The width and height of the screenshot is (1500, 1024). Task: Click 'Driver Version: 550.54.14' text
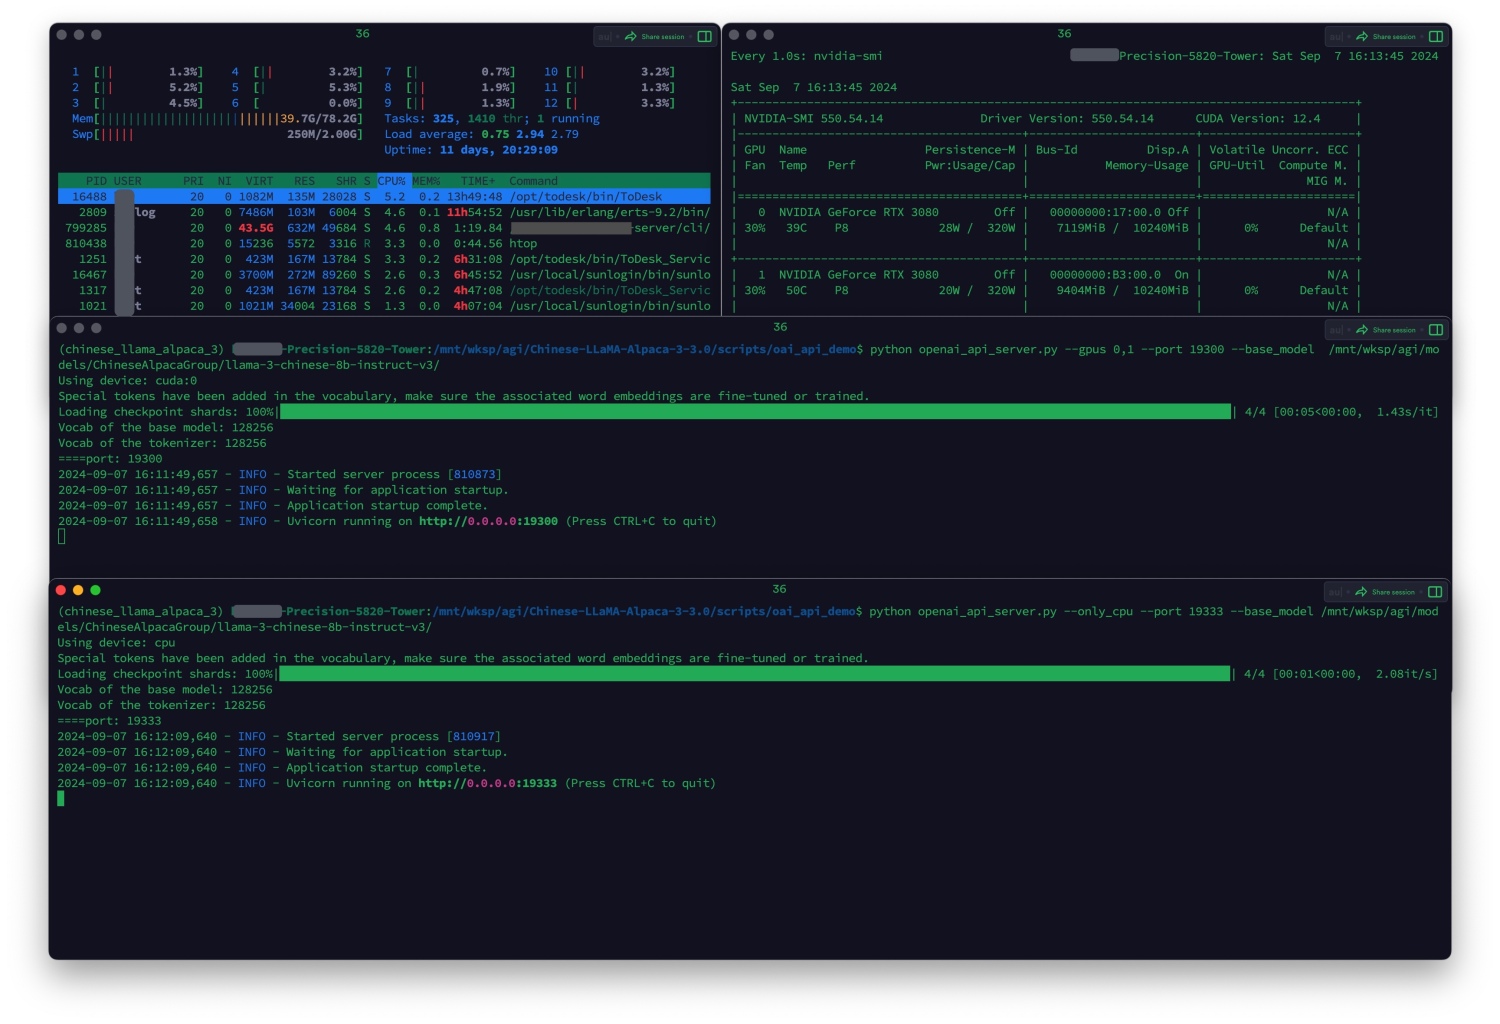(x=1067, y=119)
